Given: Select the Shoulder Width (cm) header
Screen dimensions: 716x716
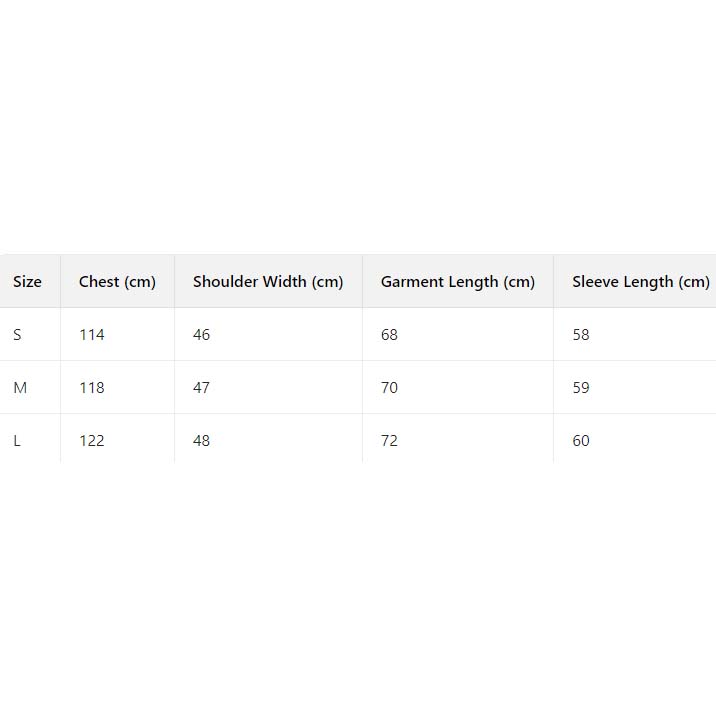Looking at the screenshot, I should pos(268,282).
